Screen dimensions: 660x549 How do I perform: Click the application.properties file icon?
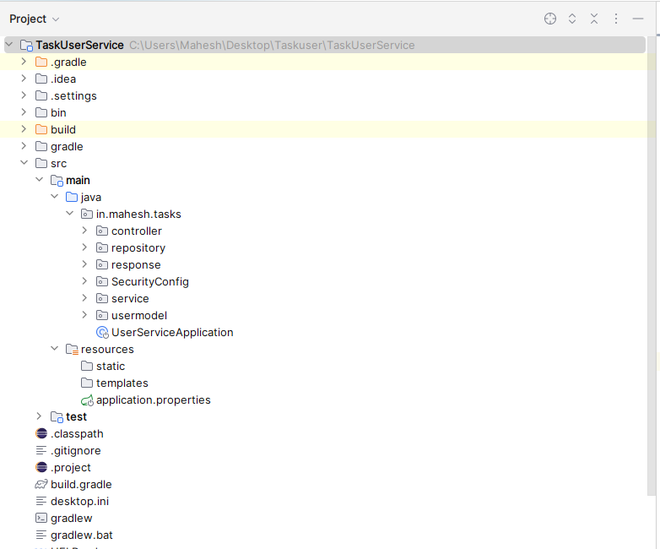87,400
